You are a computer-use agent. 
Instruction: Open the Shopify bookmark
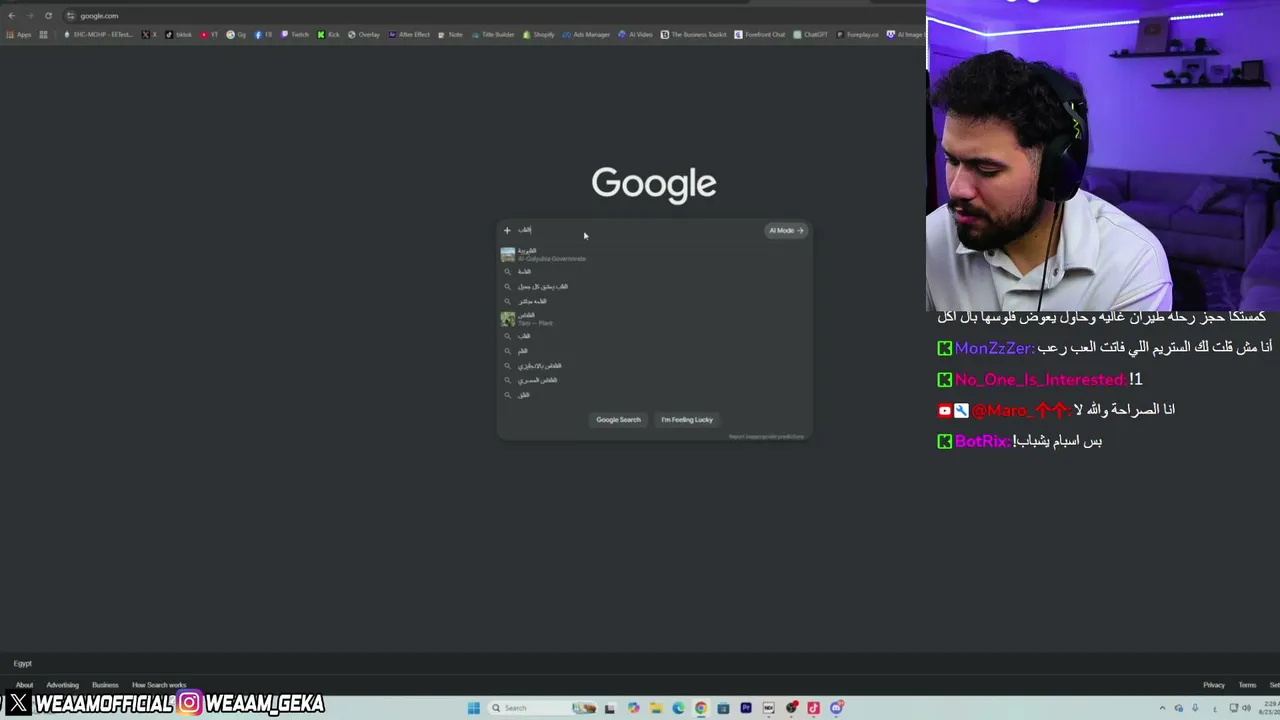tap(538, 35)
